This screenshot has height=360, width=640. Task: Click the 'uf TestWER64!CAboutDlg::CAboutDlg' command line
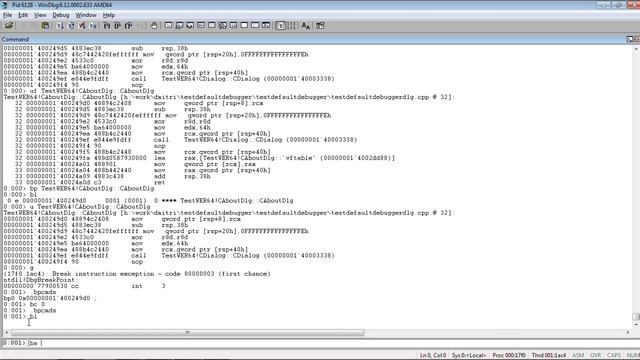79,91
